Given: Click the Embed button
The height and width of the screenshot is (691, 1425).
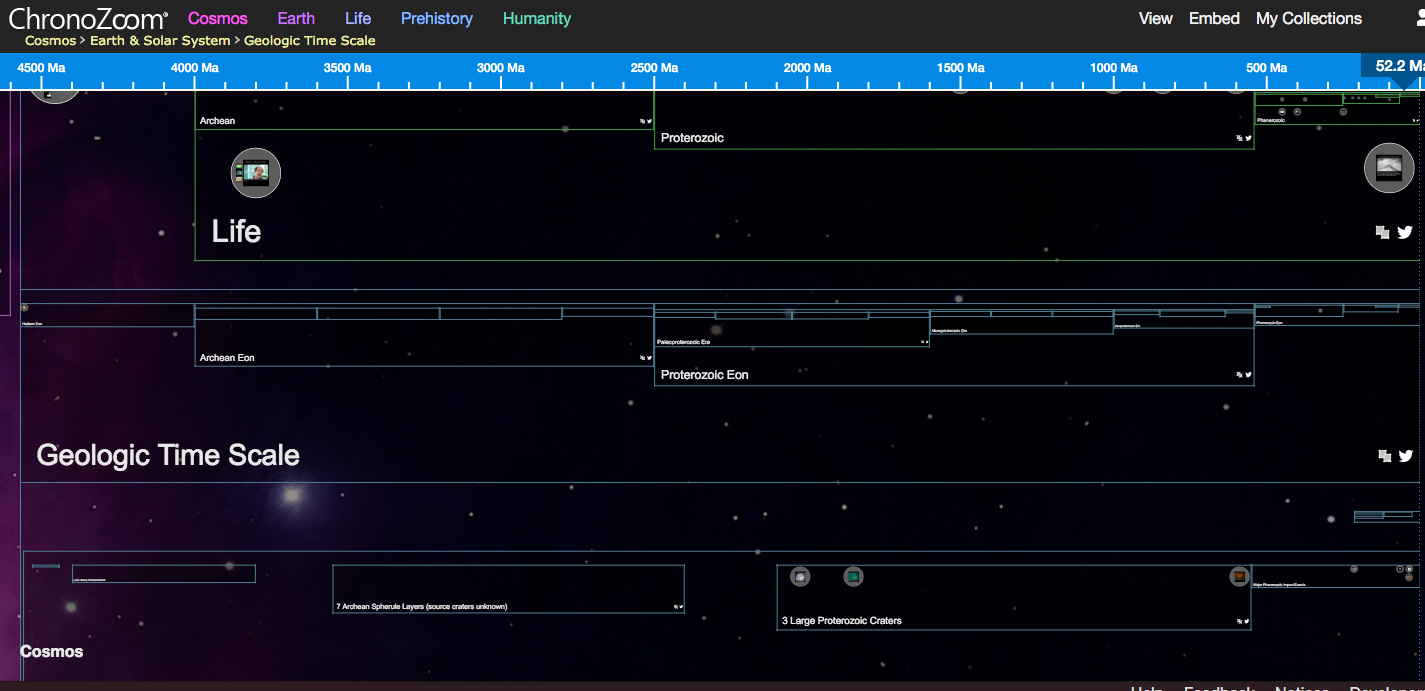Looking at the screenshot, I should tap(1214, 18).
